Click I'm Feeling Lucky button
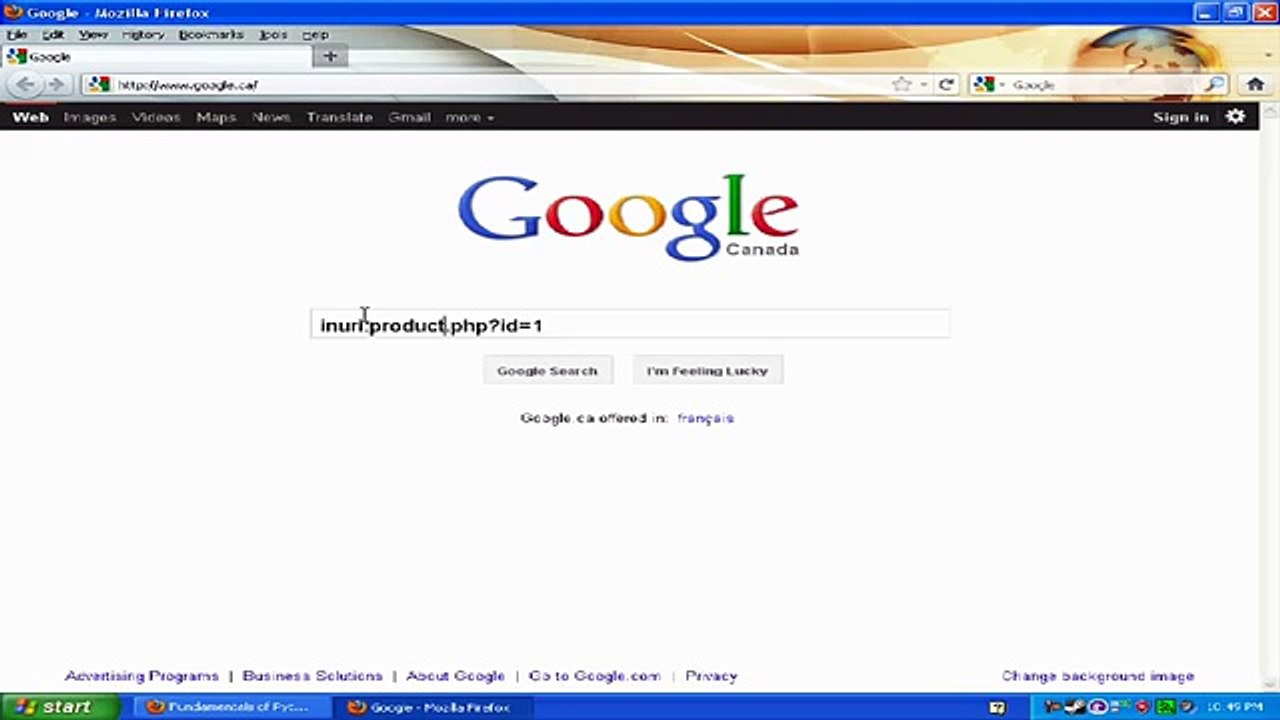The image size is (1280, 720). pos(707,370)
